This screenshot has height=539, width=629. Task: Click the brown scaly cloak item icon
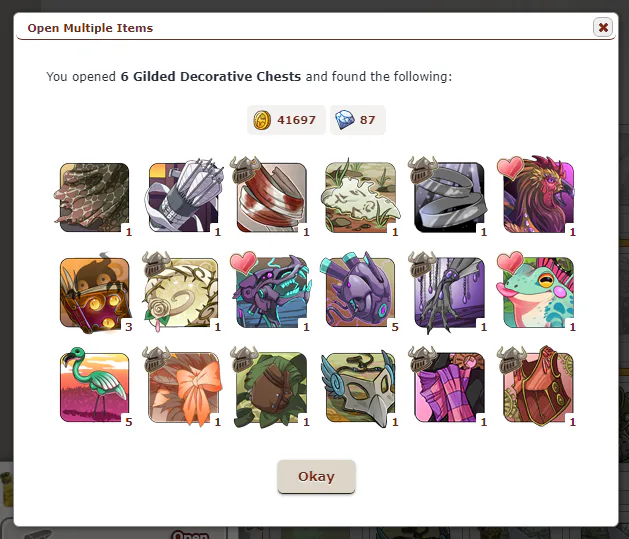[94, 197]
